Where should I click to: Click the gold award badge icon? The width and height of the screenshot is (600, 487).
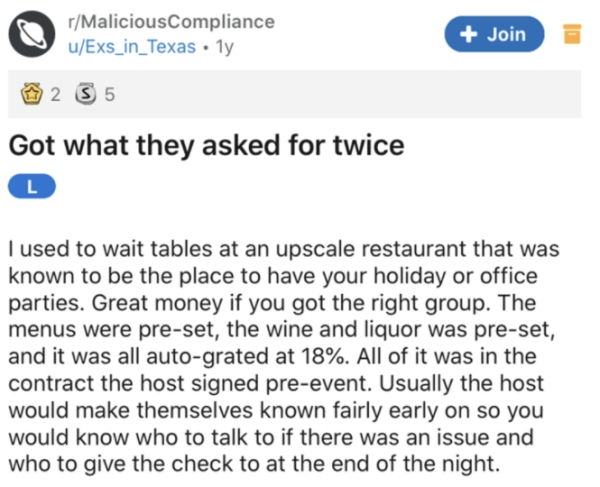pos(30,97)
